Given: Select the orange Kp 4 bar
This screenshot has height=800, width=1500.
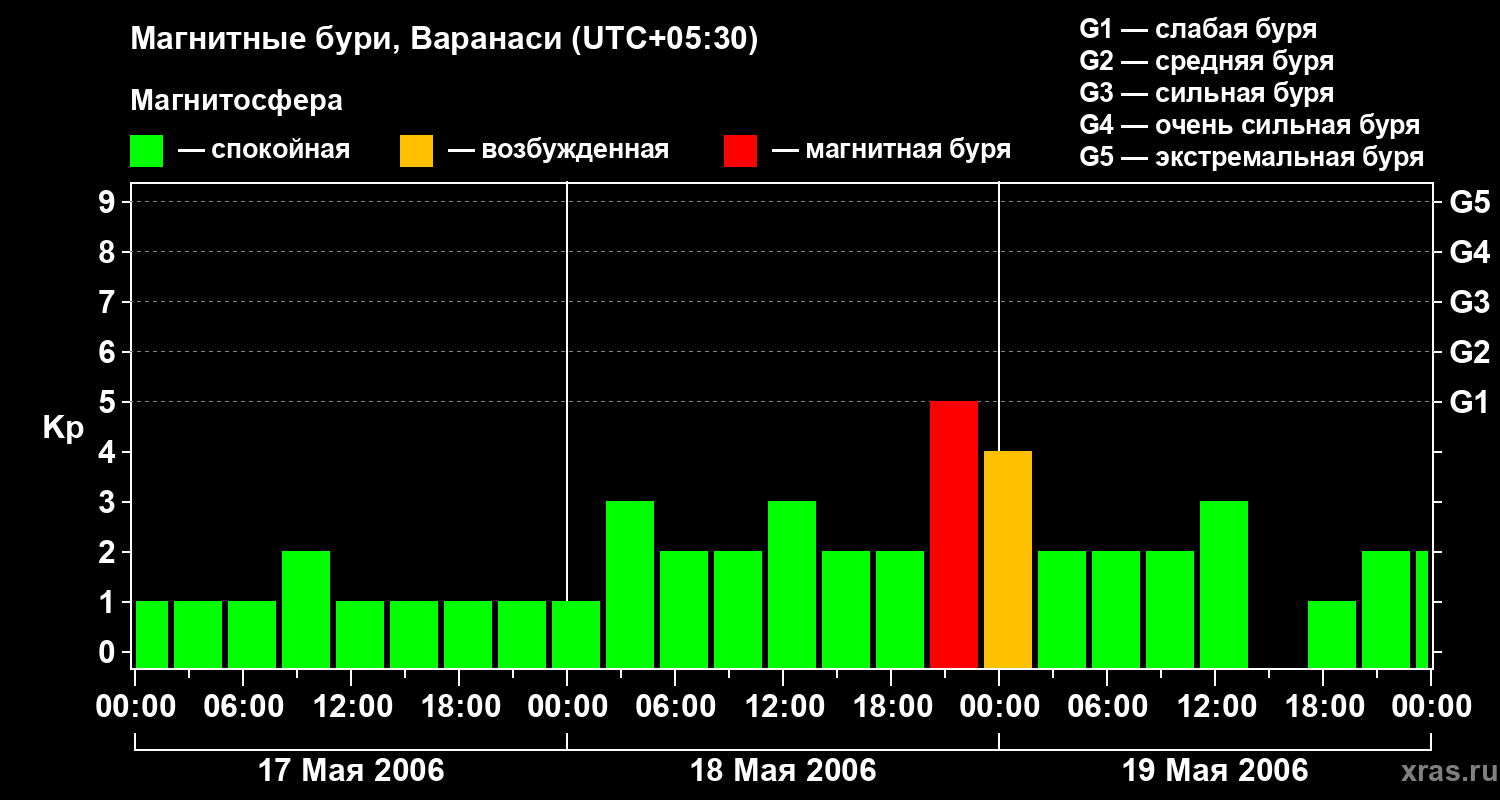Looking at the screenshot, I should point(1008,560).
